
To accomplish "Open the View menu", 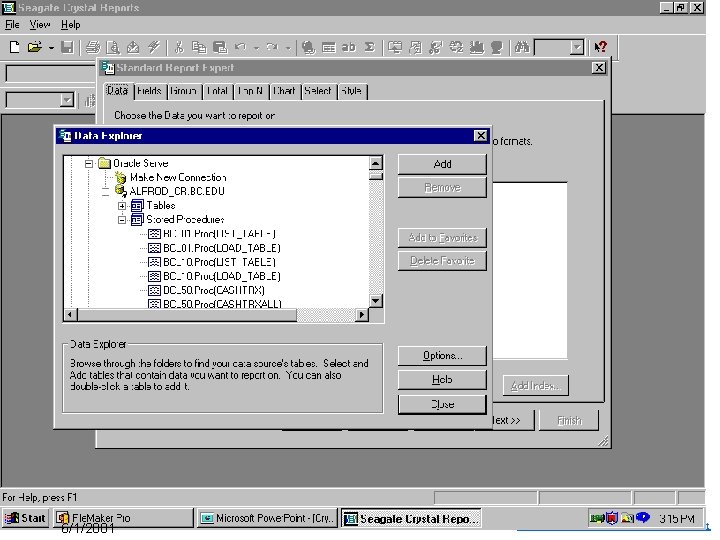I will tap(39, 25).
